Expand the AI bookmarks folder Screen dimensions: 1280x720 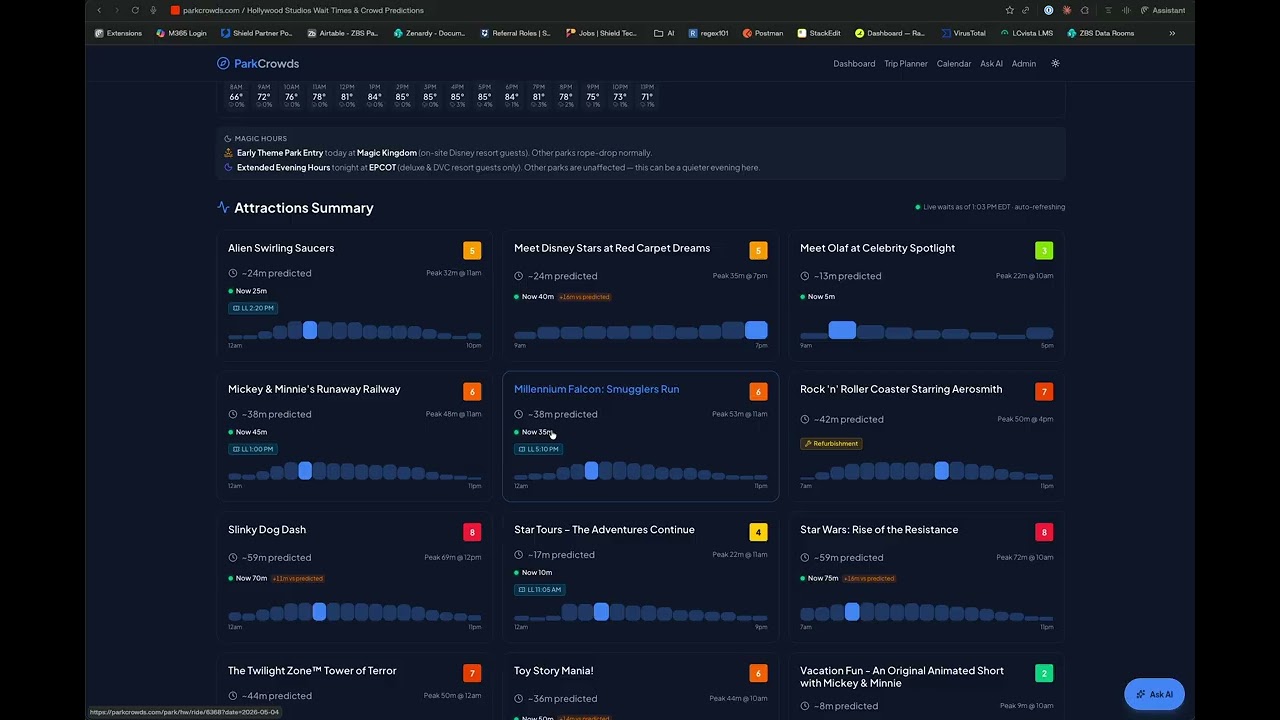[x=664, y=33]
